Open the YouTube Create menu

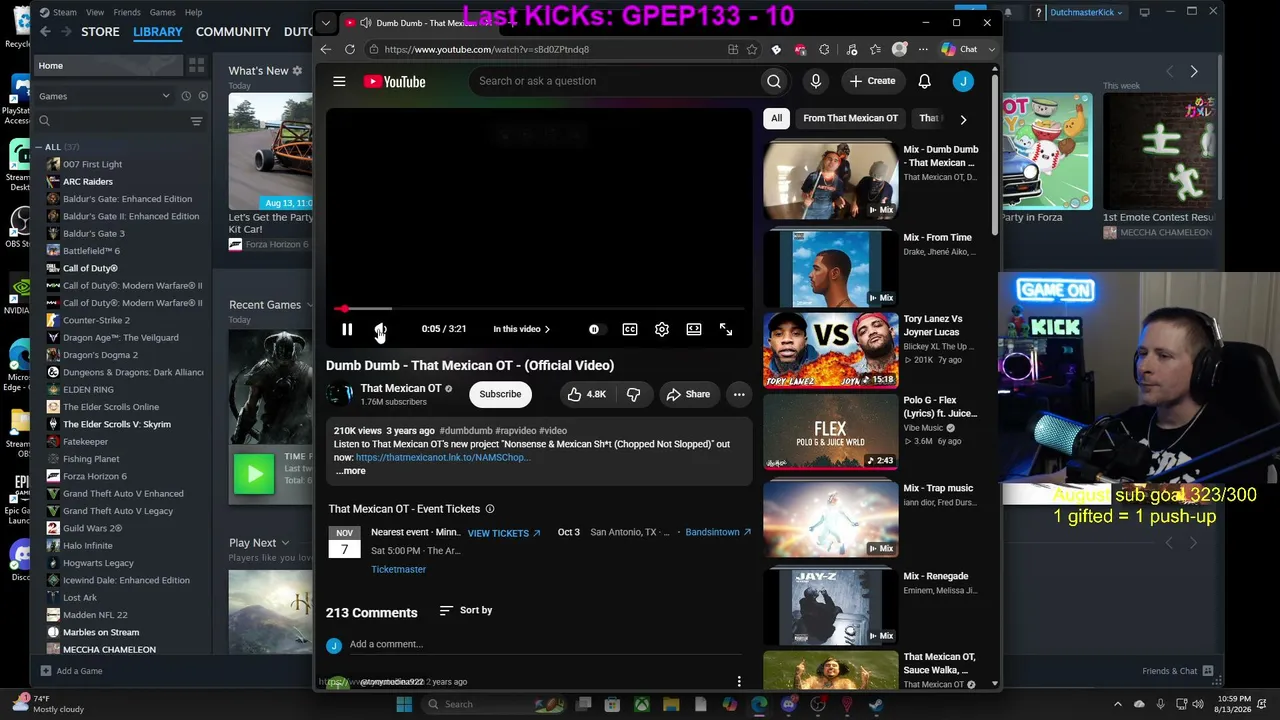point(872,81)
